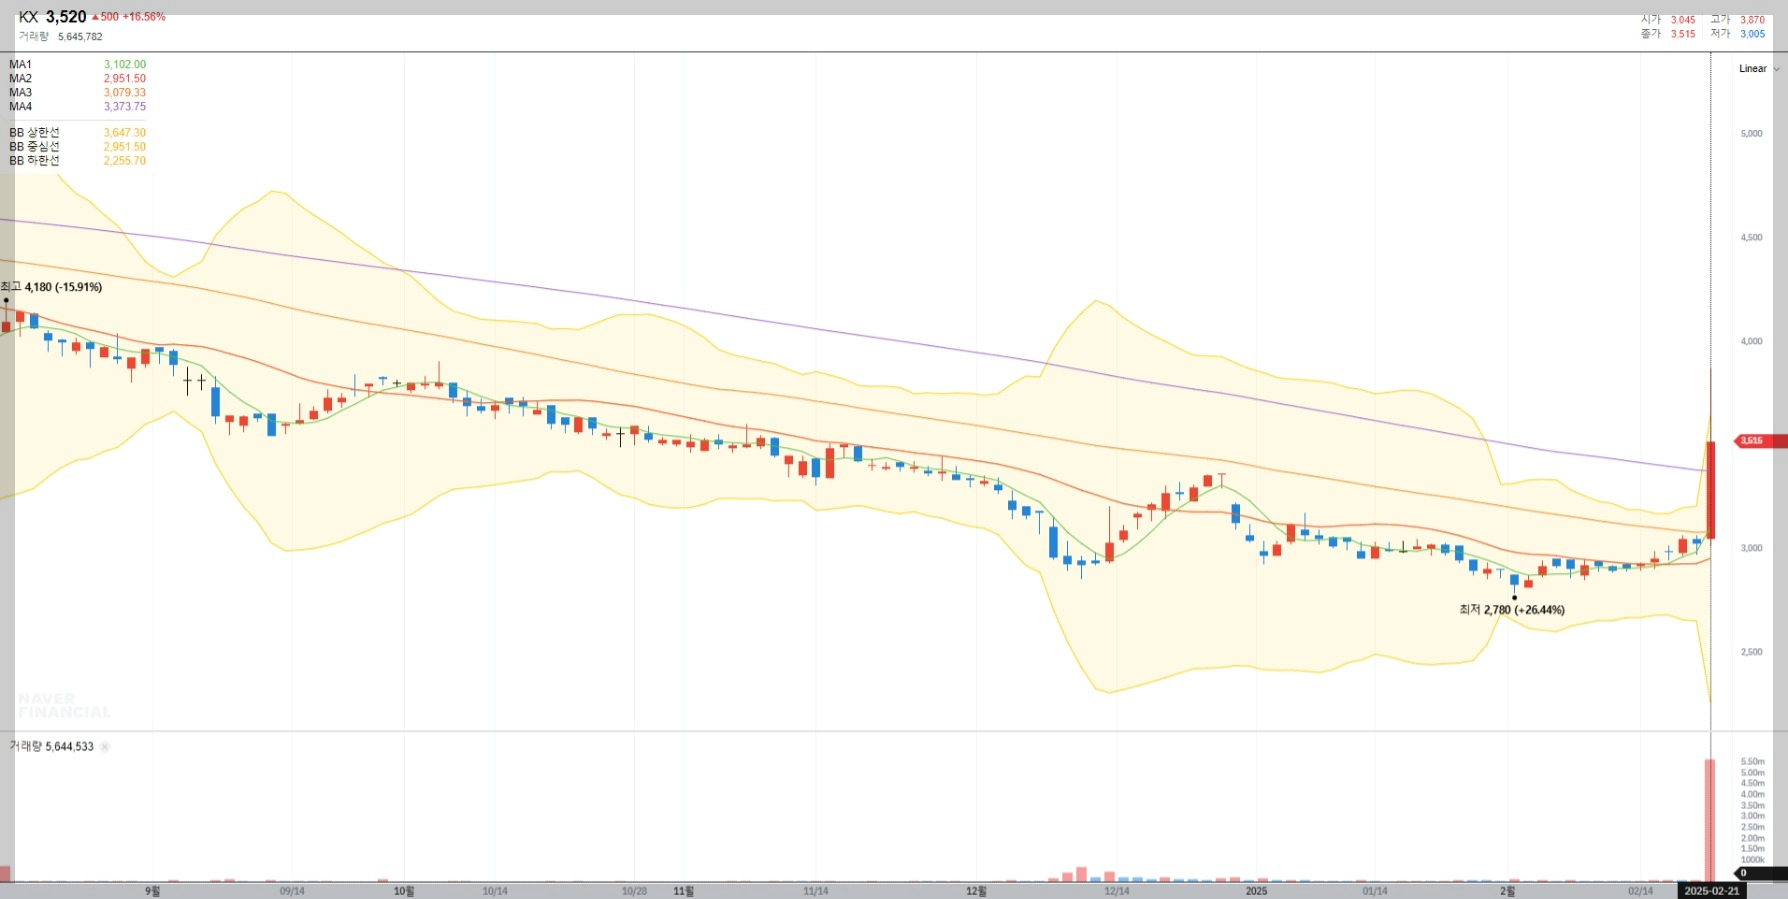Click the MA3 3,079.33 legend entry
This screenshot has width=1788, height=899.
(77, 93)
